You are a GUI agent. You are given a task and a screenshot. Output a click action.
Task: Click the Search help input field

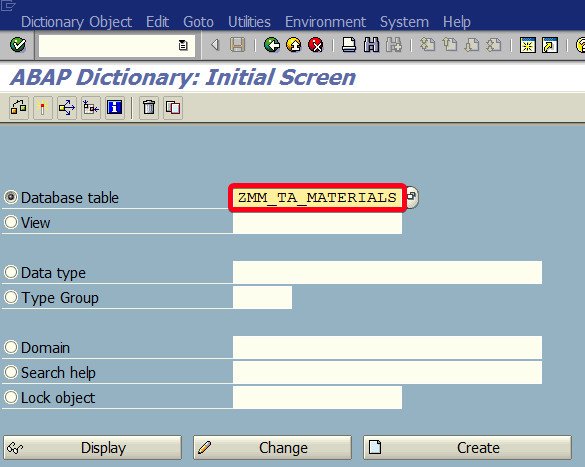(387, 372)
